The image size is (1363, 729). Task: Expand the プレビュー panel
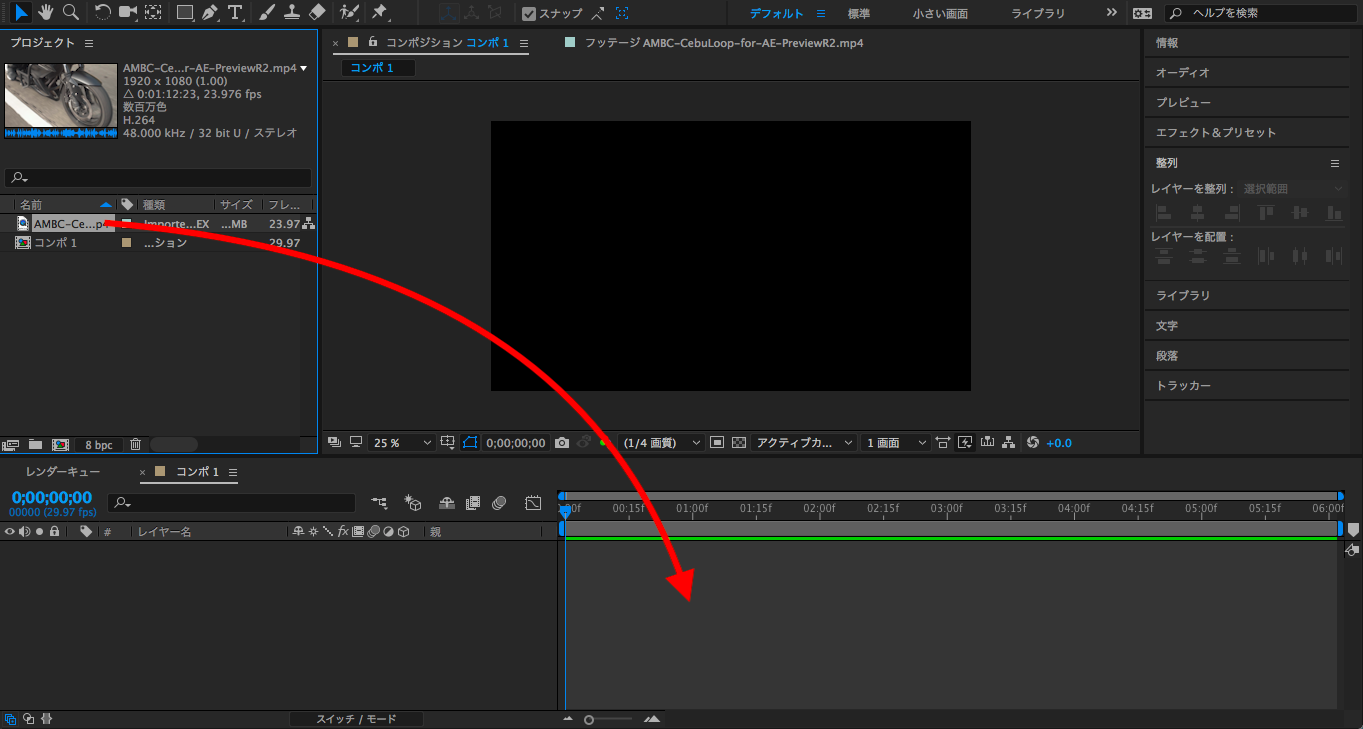coord(1183,103)
